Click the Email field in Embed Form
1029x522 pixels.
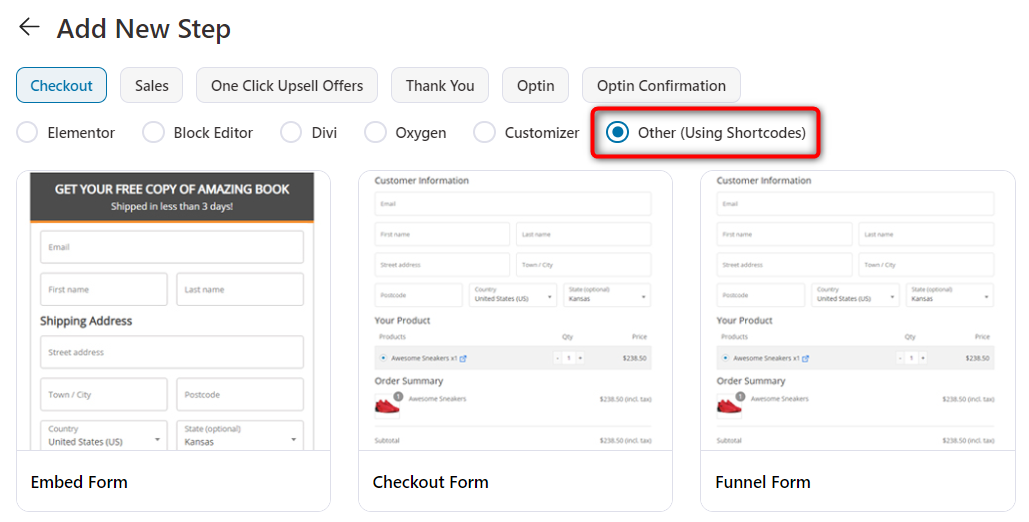point(172,247)
